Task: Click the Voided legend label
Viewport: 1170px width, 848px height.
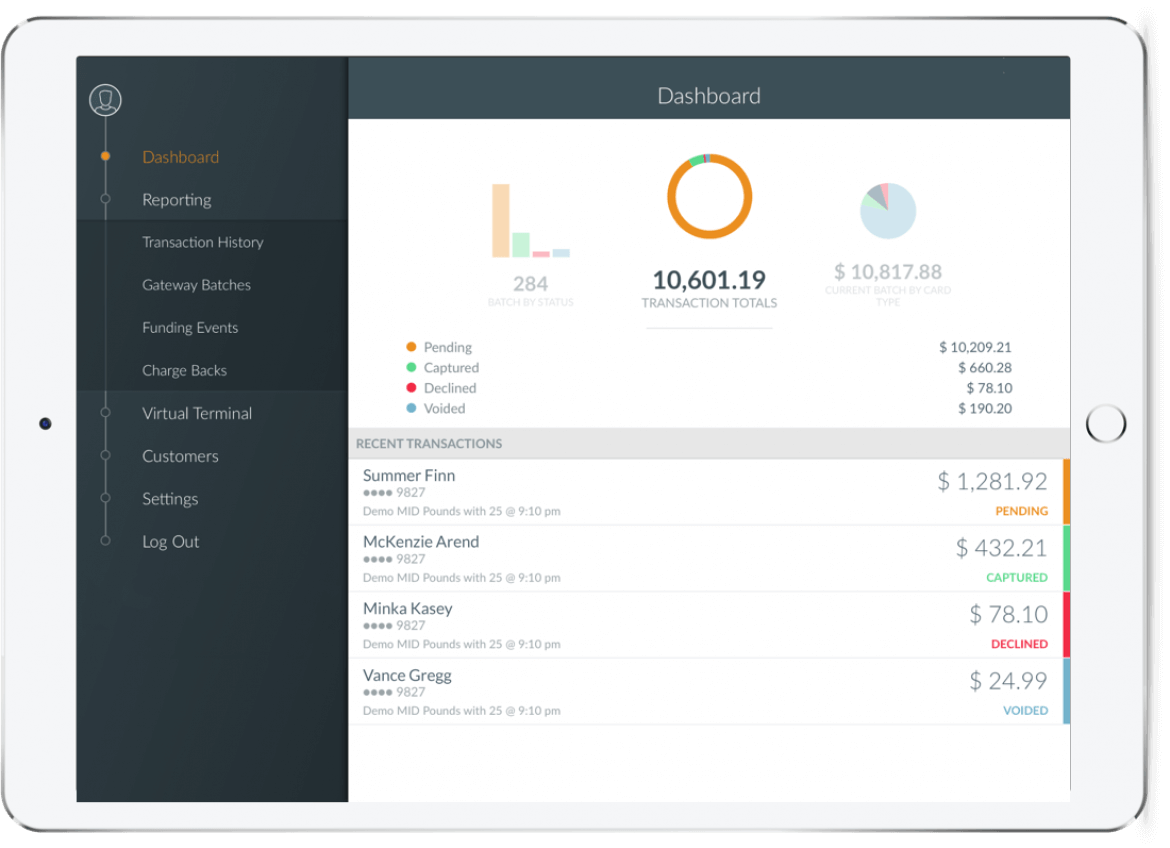Action: coord(445,408)
